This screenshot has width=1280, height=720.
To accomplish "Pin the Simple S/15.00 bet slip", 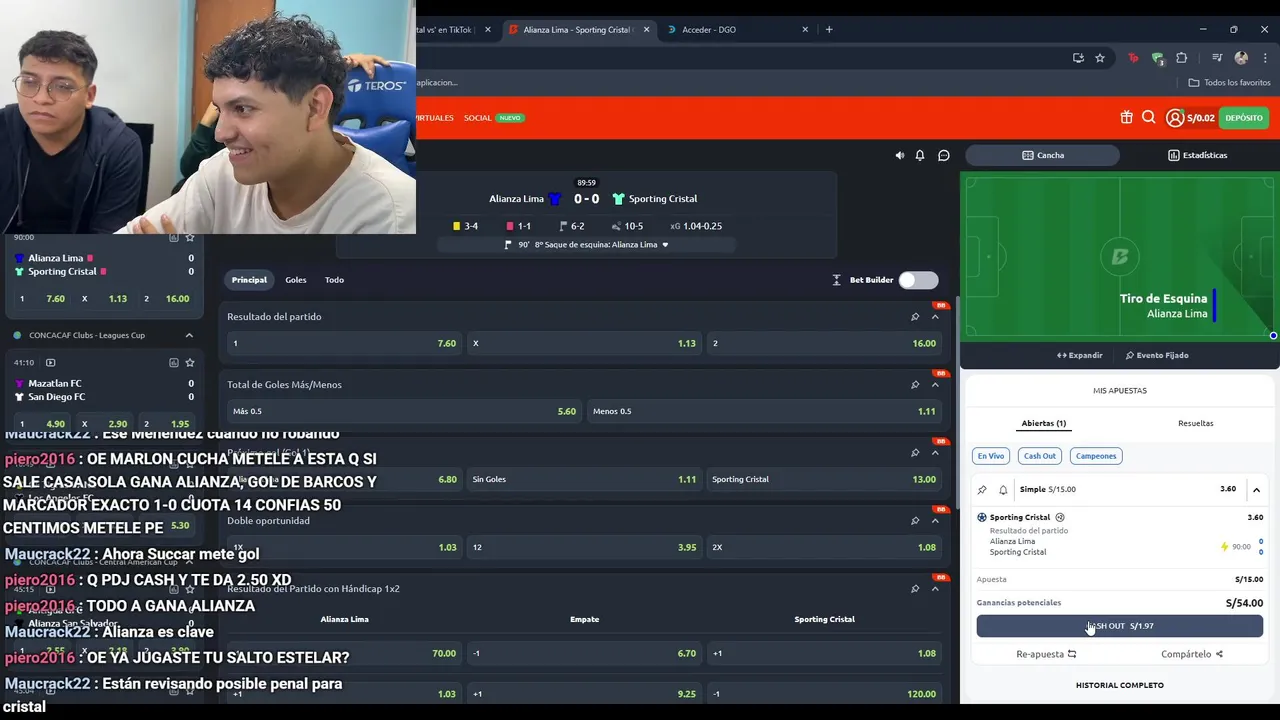I will pyautogui.click(x=982, y=490).
